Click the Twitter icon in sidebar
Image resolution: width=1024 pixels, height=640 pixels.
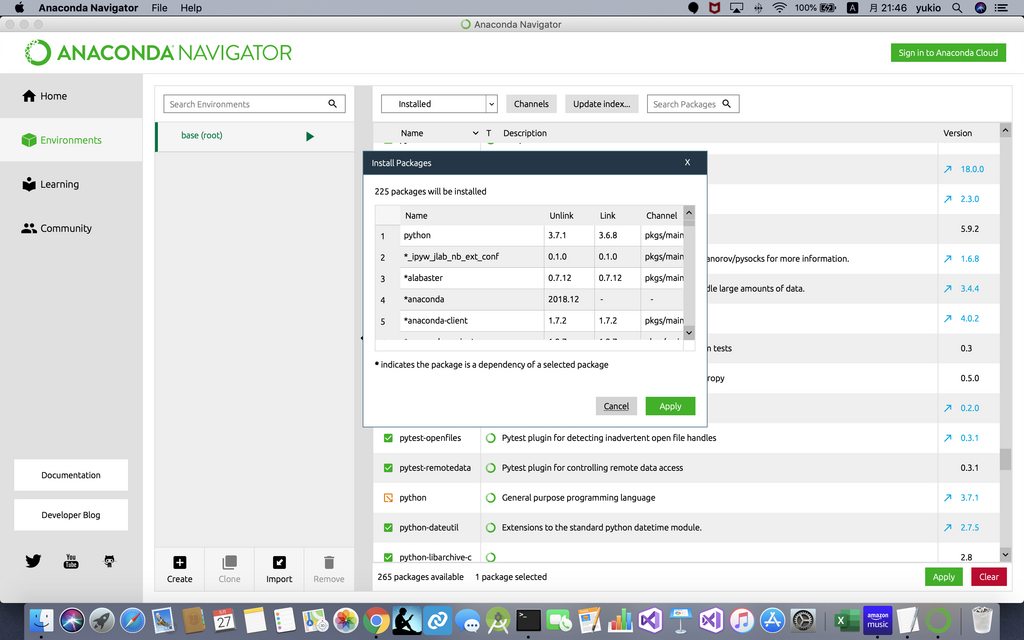(33, 561)
